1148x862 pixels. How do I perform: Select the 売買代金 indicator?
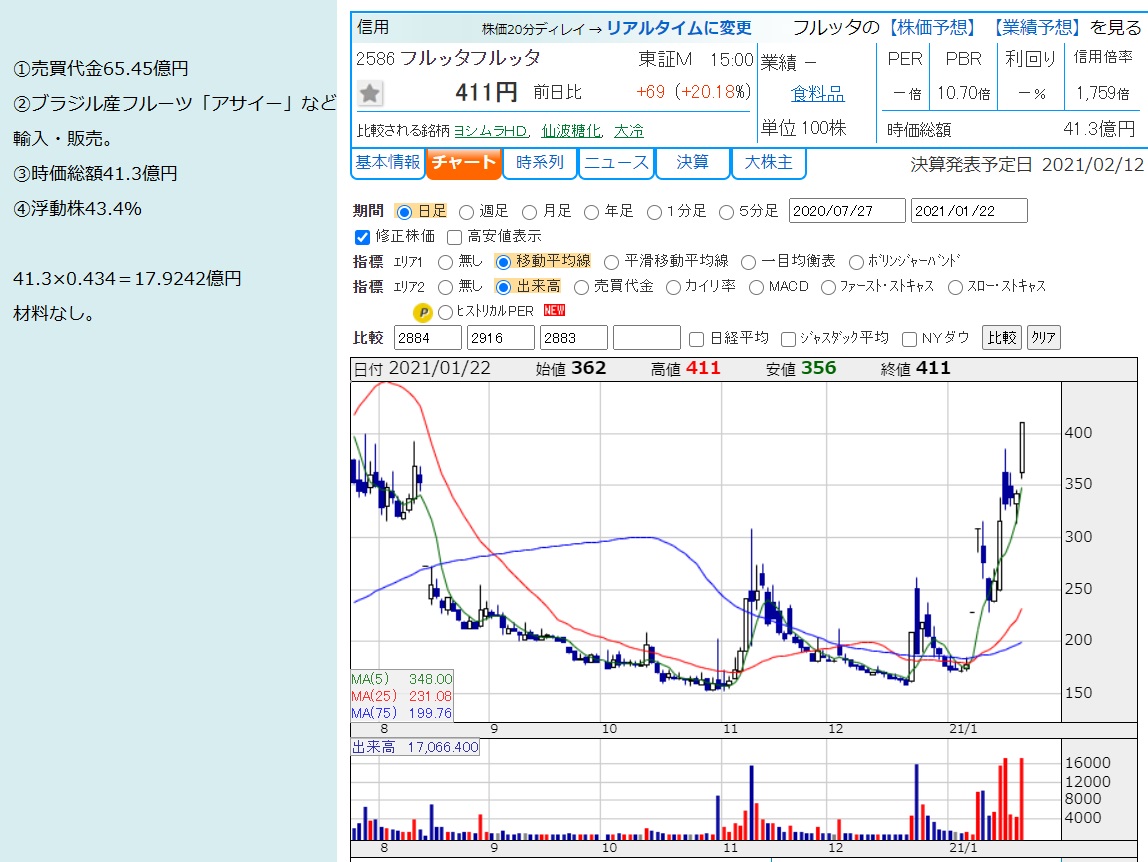581,287
